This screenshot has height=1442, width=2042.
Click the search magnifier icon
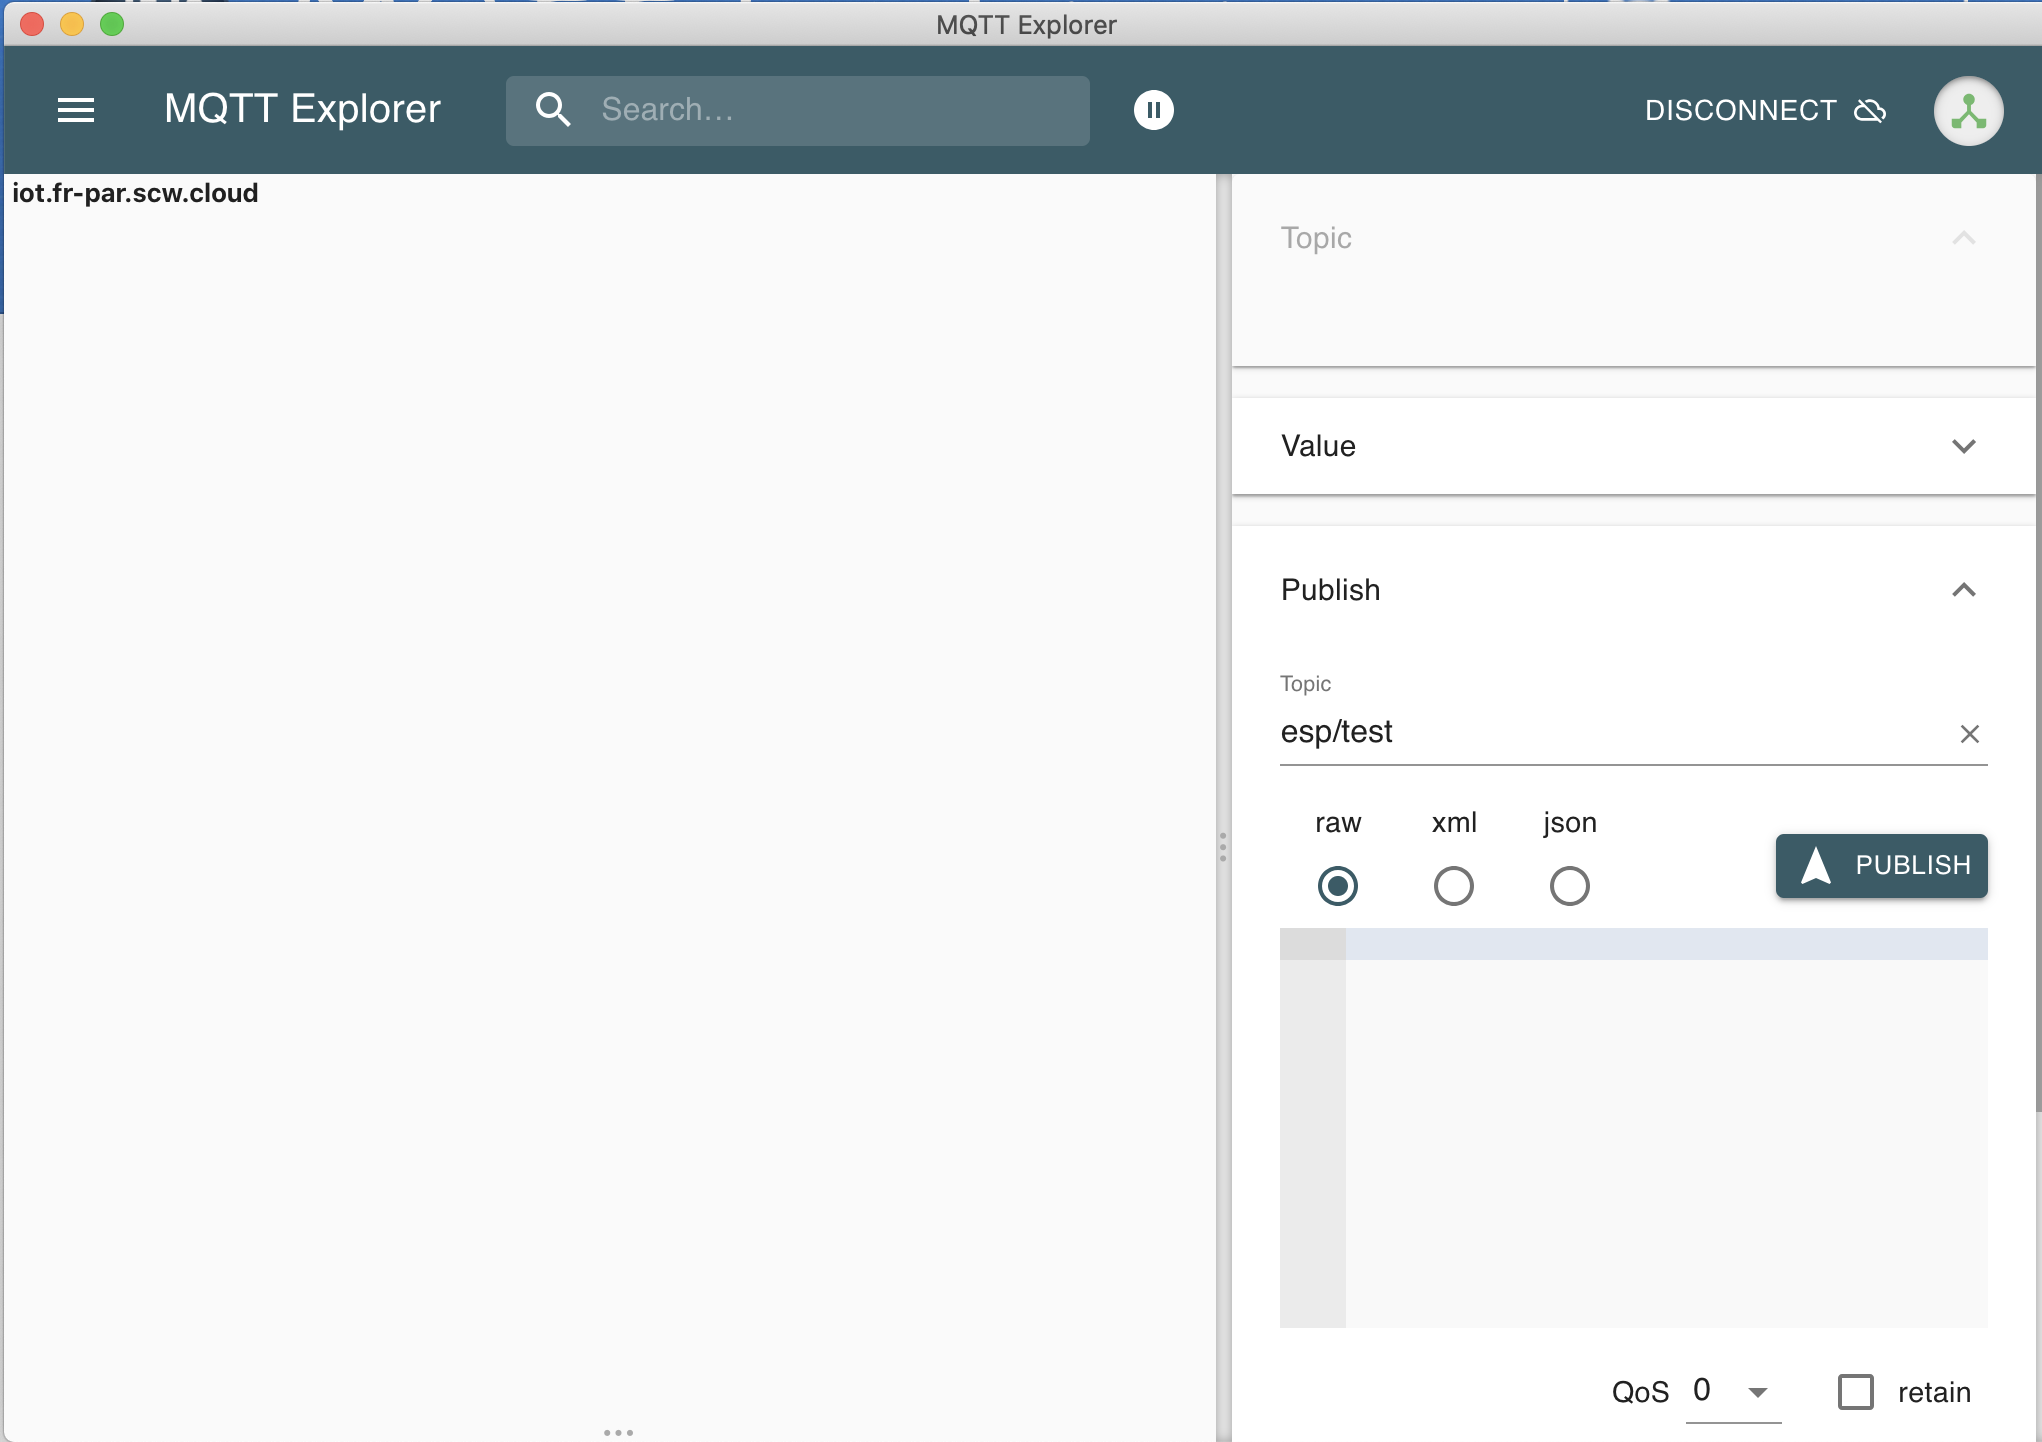click(553, 110)
